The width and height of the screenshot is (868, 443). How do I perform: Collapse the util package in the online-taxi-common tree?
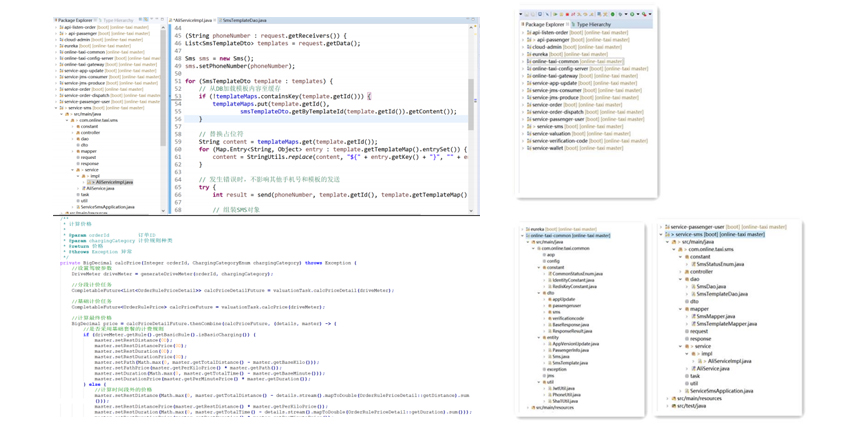point(539,382)
